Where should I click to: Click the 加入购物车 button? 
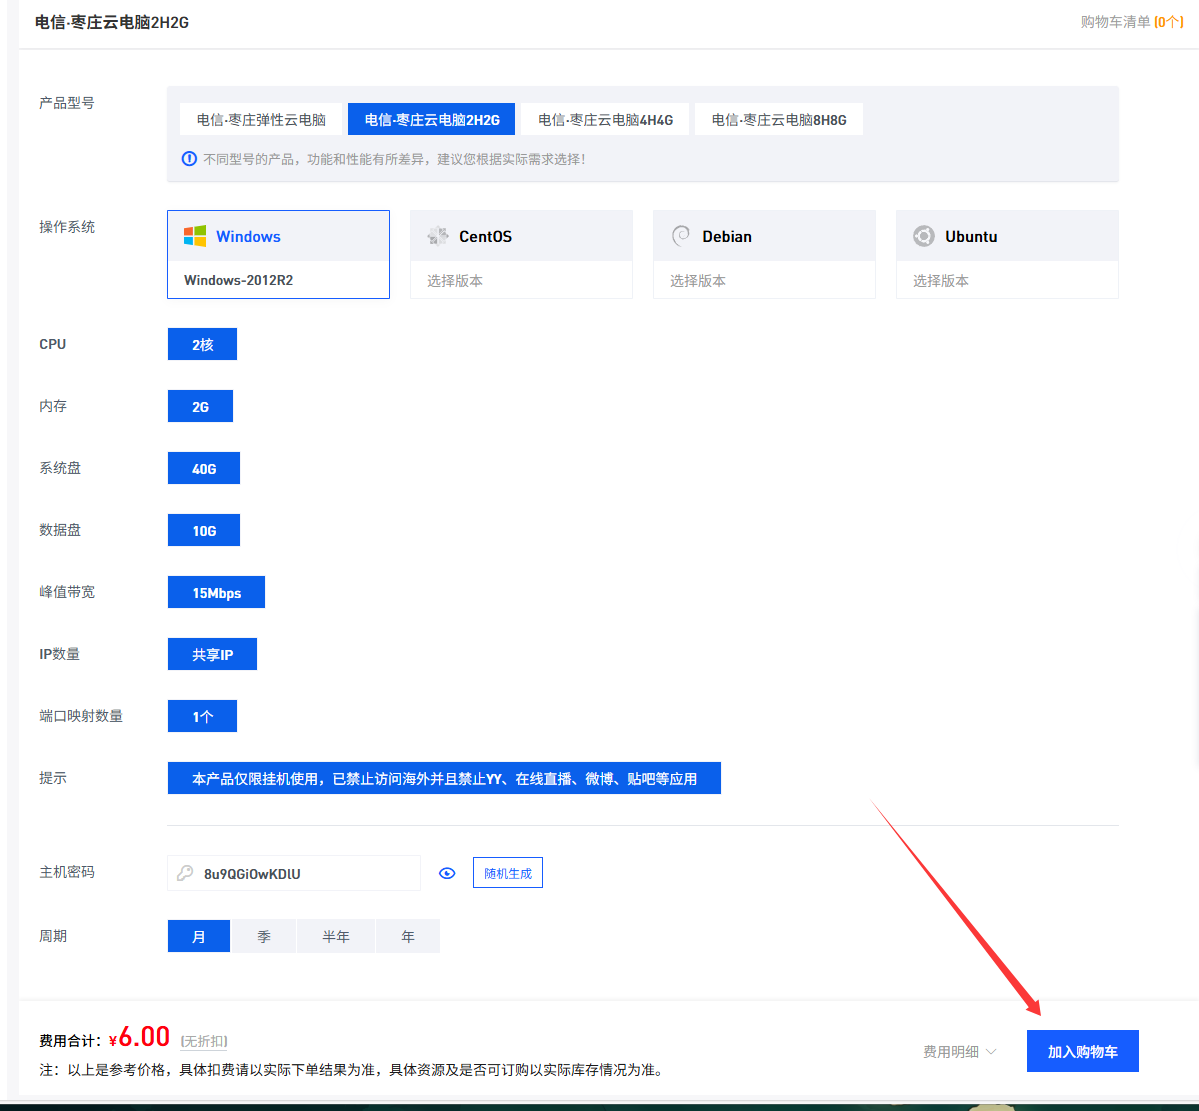pos(1082,1051)
